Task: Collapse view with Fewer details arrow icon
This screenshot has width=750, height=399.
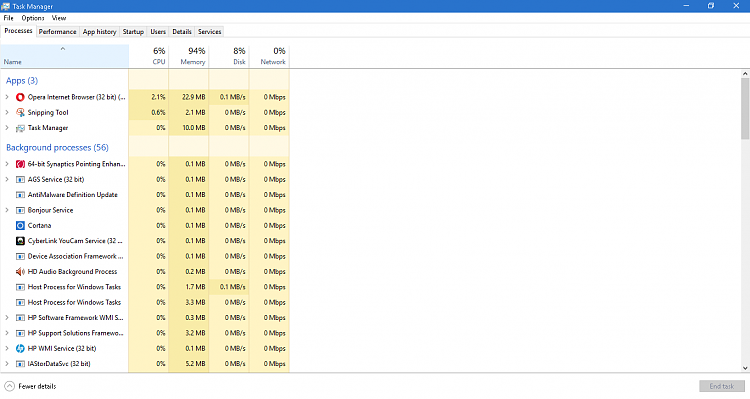Action: (9, 386)
